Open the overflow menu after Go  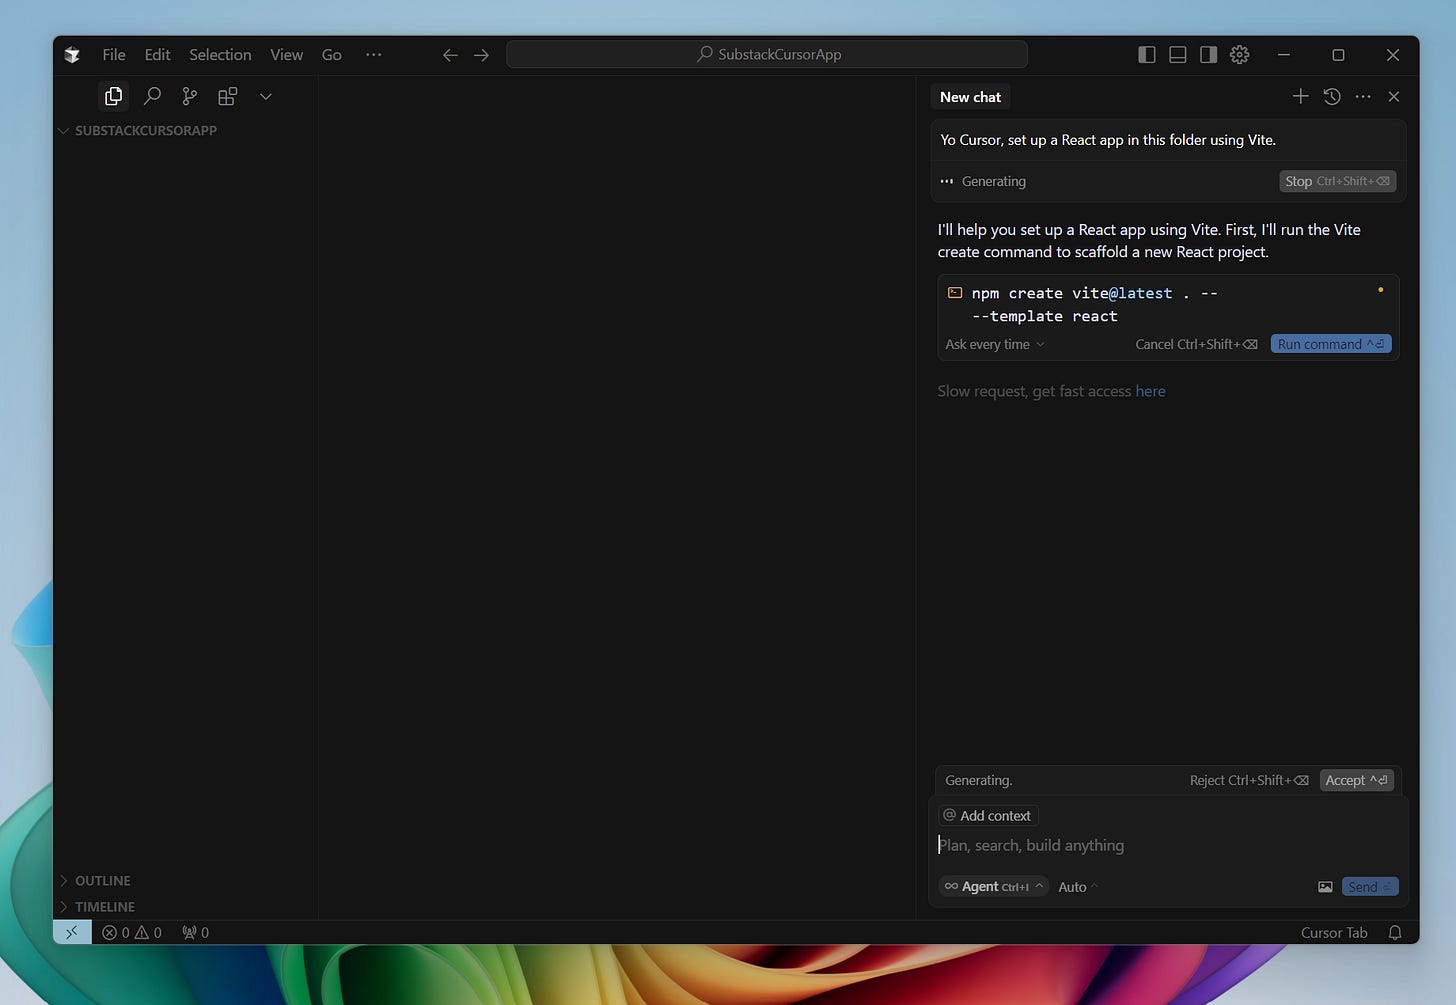click(374, 55)
